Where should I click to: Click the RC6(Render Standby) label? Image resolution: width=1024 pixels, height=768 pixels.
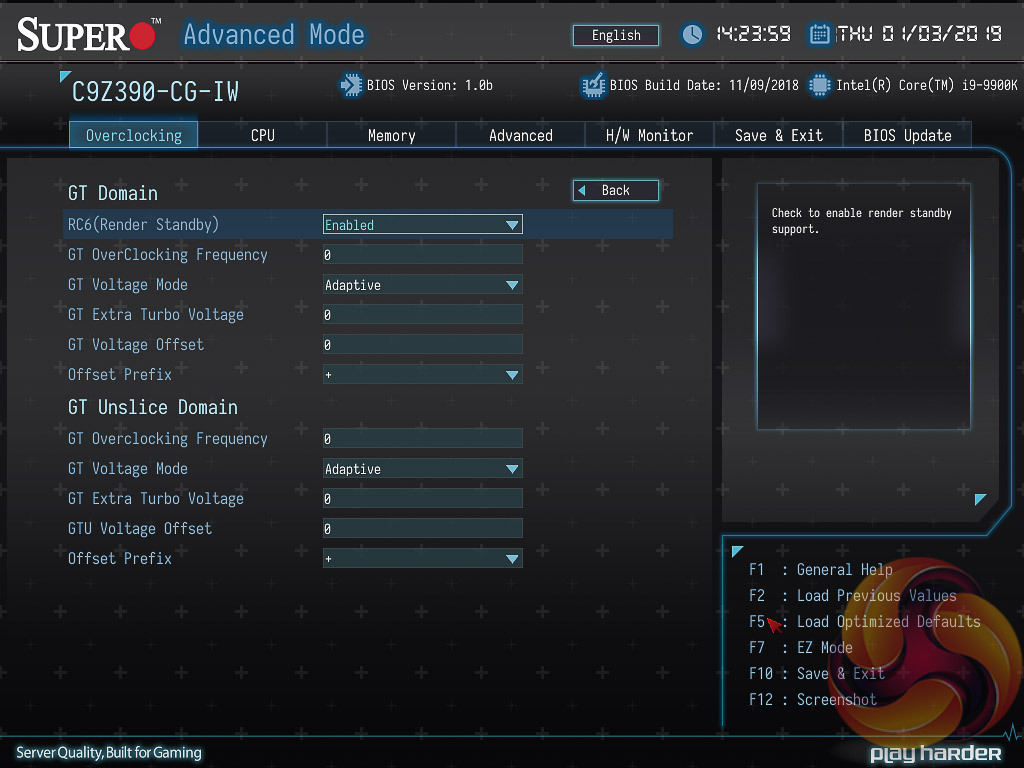[143, 225]
